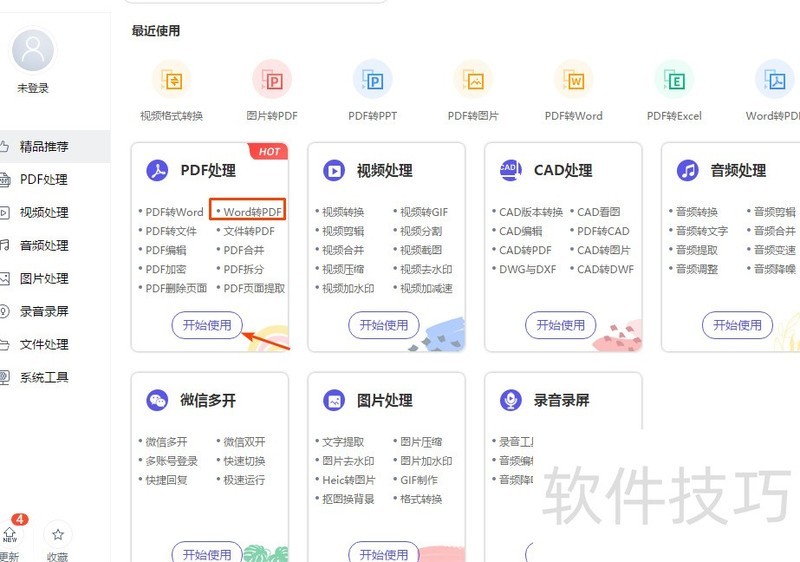Select 视频处理 in the sidebar
The width and height of the screenshot is (800, 562).
44,213
